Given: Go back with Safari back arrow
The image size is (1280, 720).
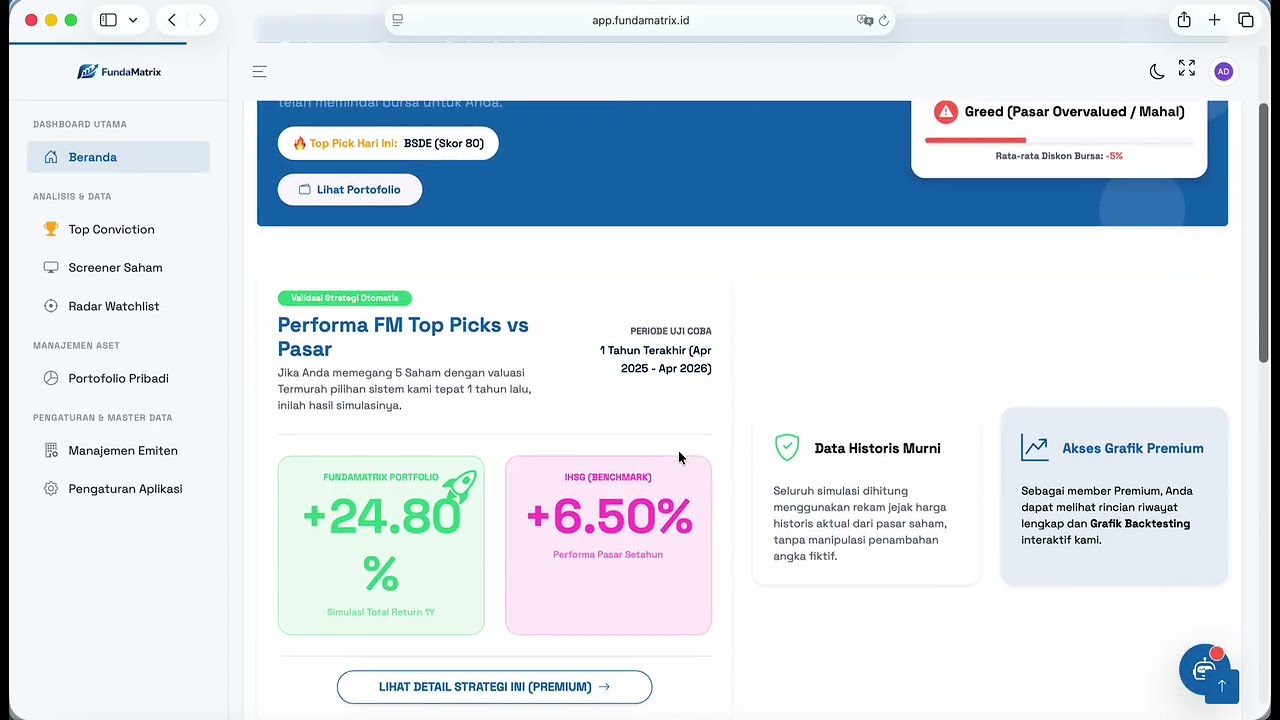Looking at the screenshot, I should tap(172, 20).
